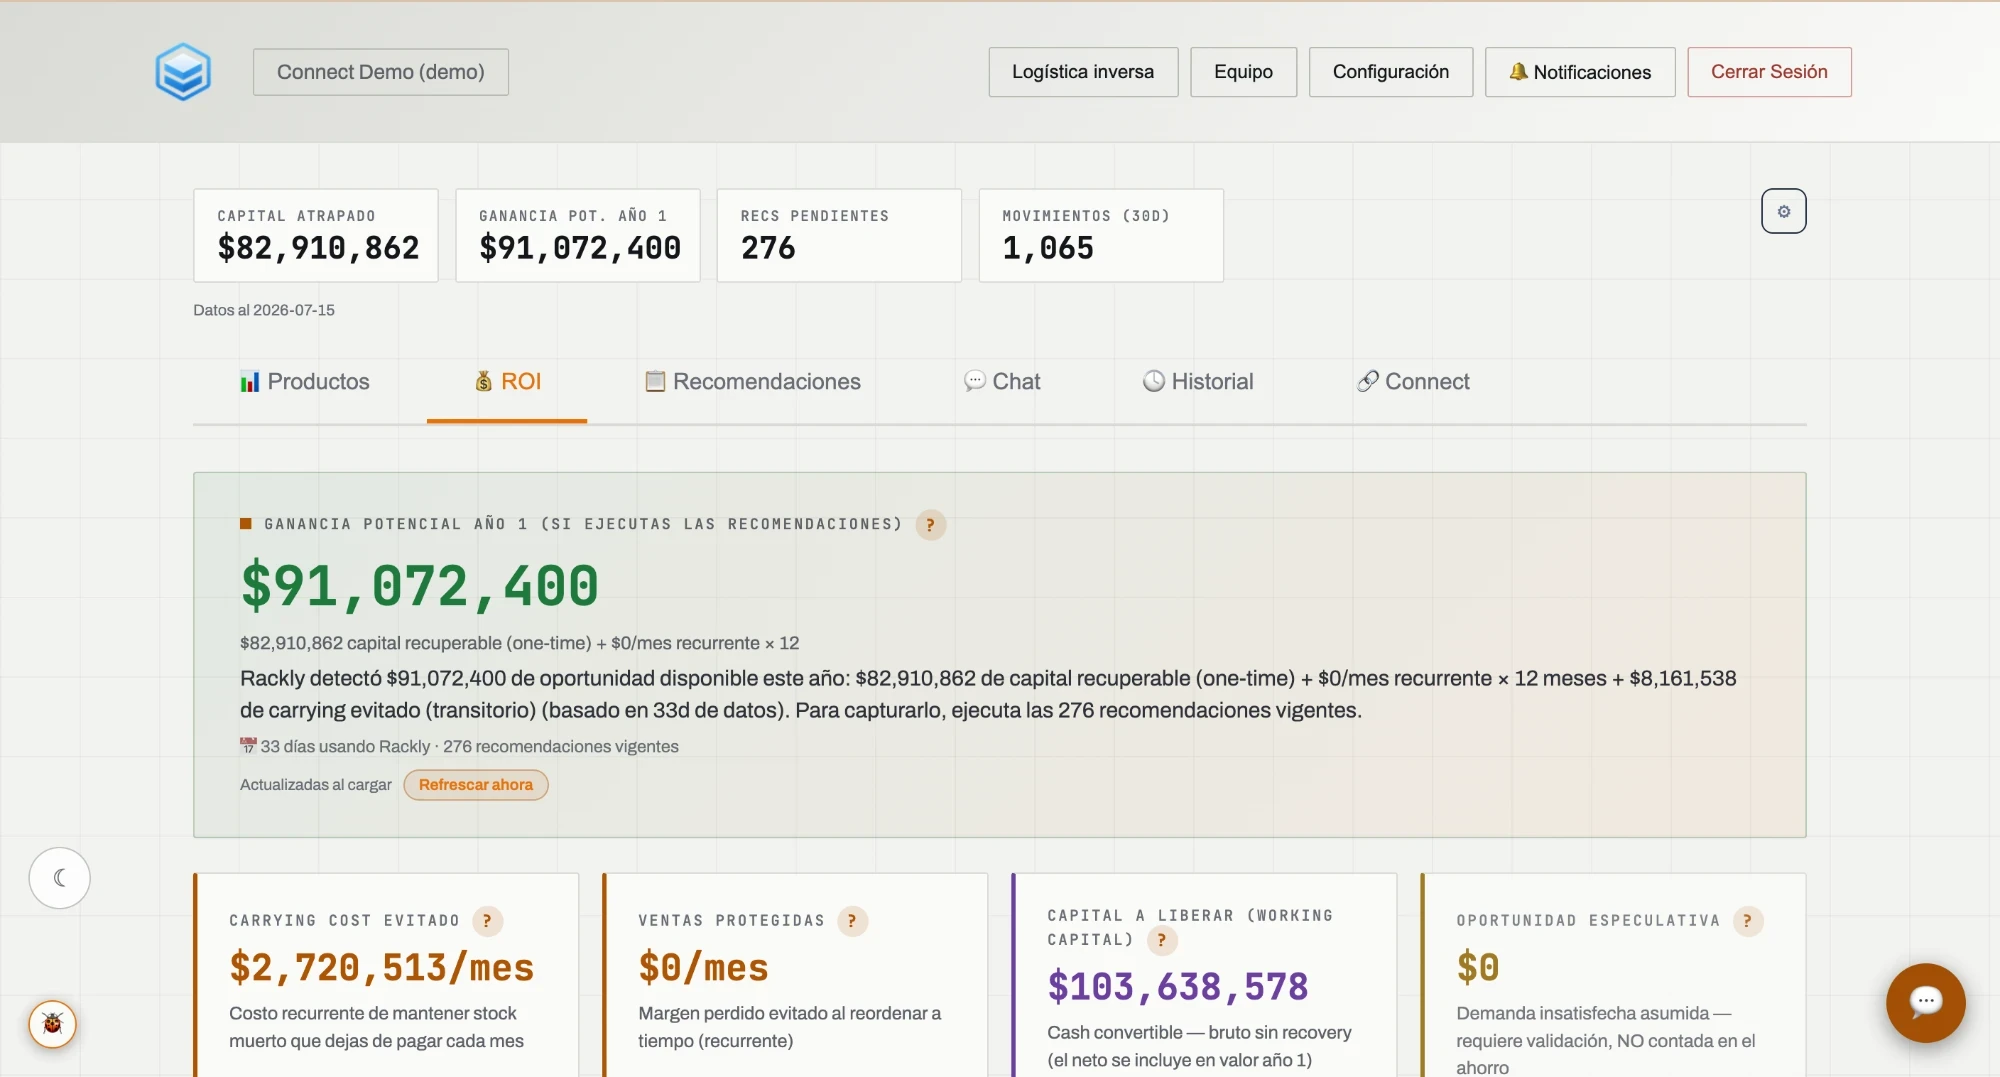Click the Refrescar ahora button
Image resolution: width=2000 pixels, height=1077 pixels.
point(476,785)
